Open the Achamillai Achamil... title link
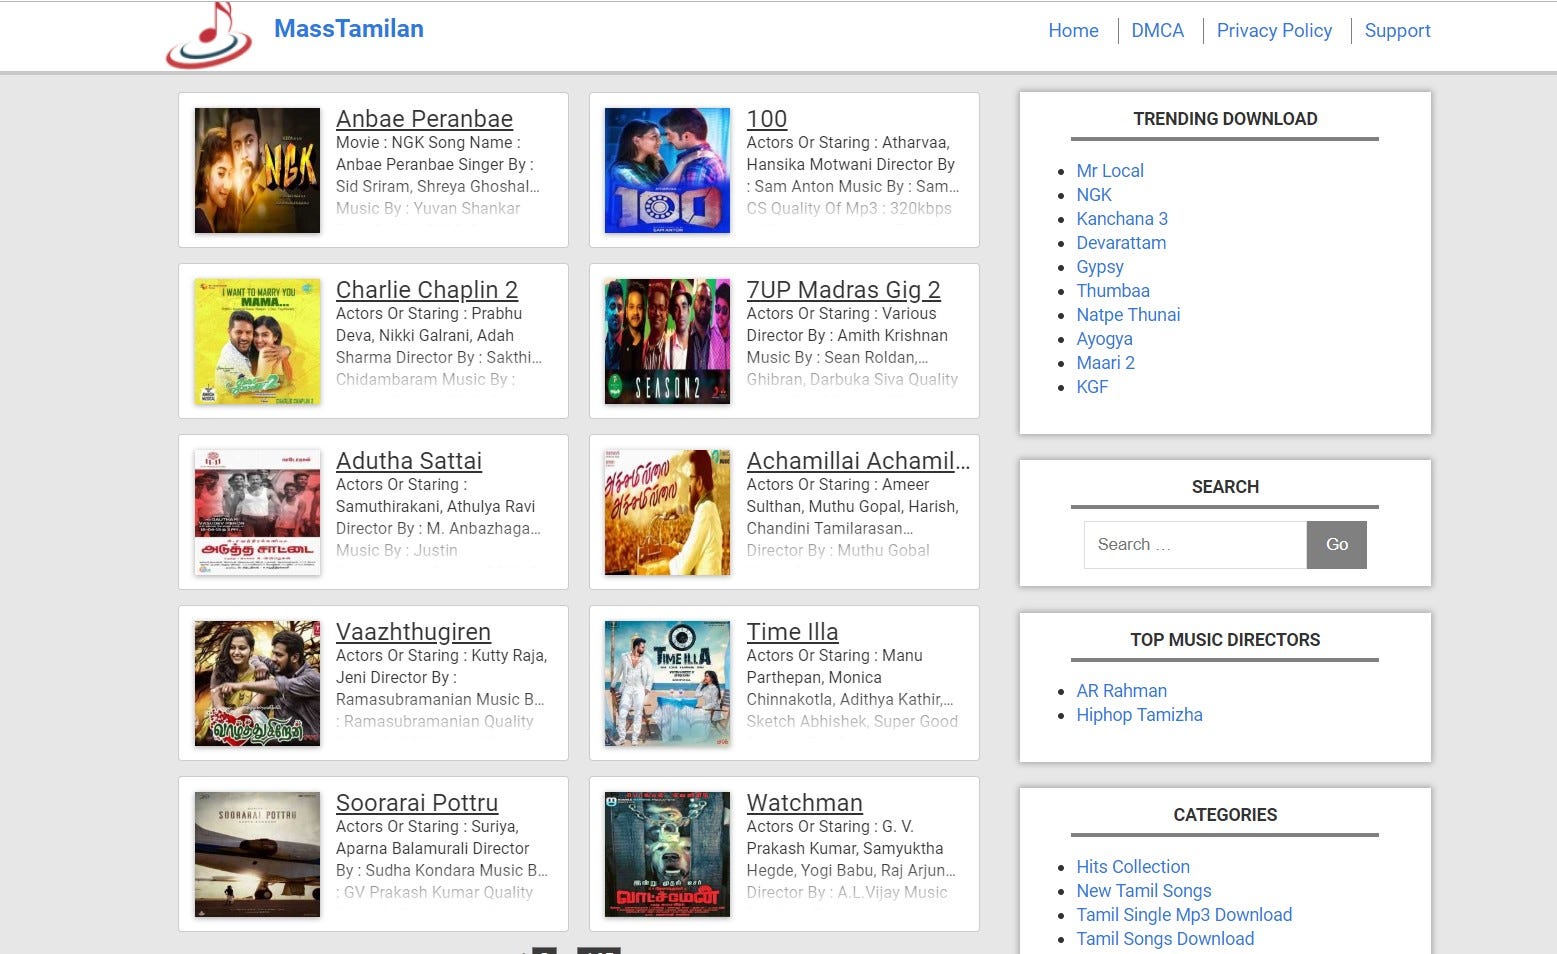This screenshot has height=954, width=1557. click(x=858, y=461)
